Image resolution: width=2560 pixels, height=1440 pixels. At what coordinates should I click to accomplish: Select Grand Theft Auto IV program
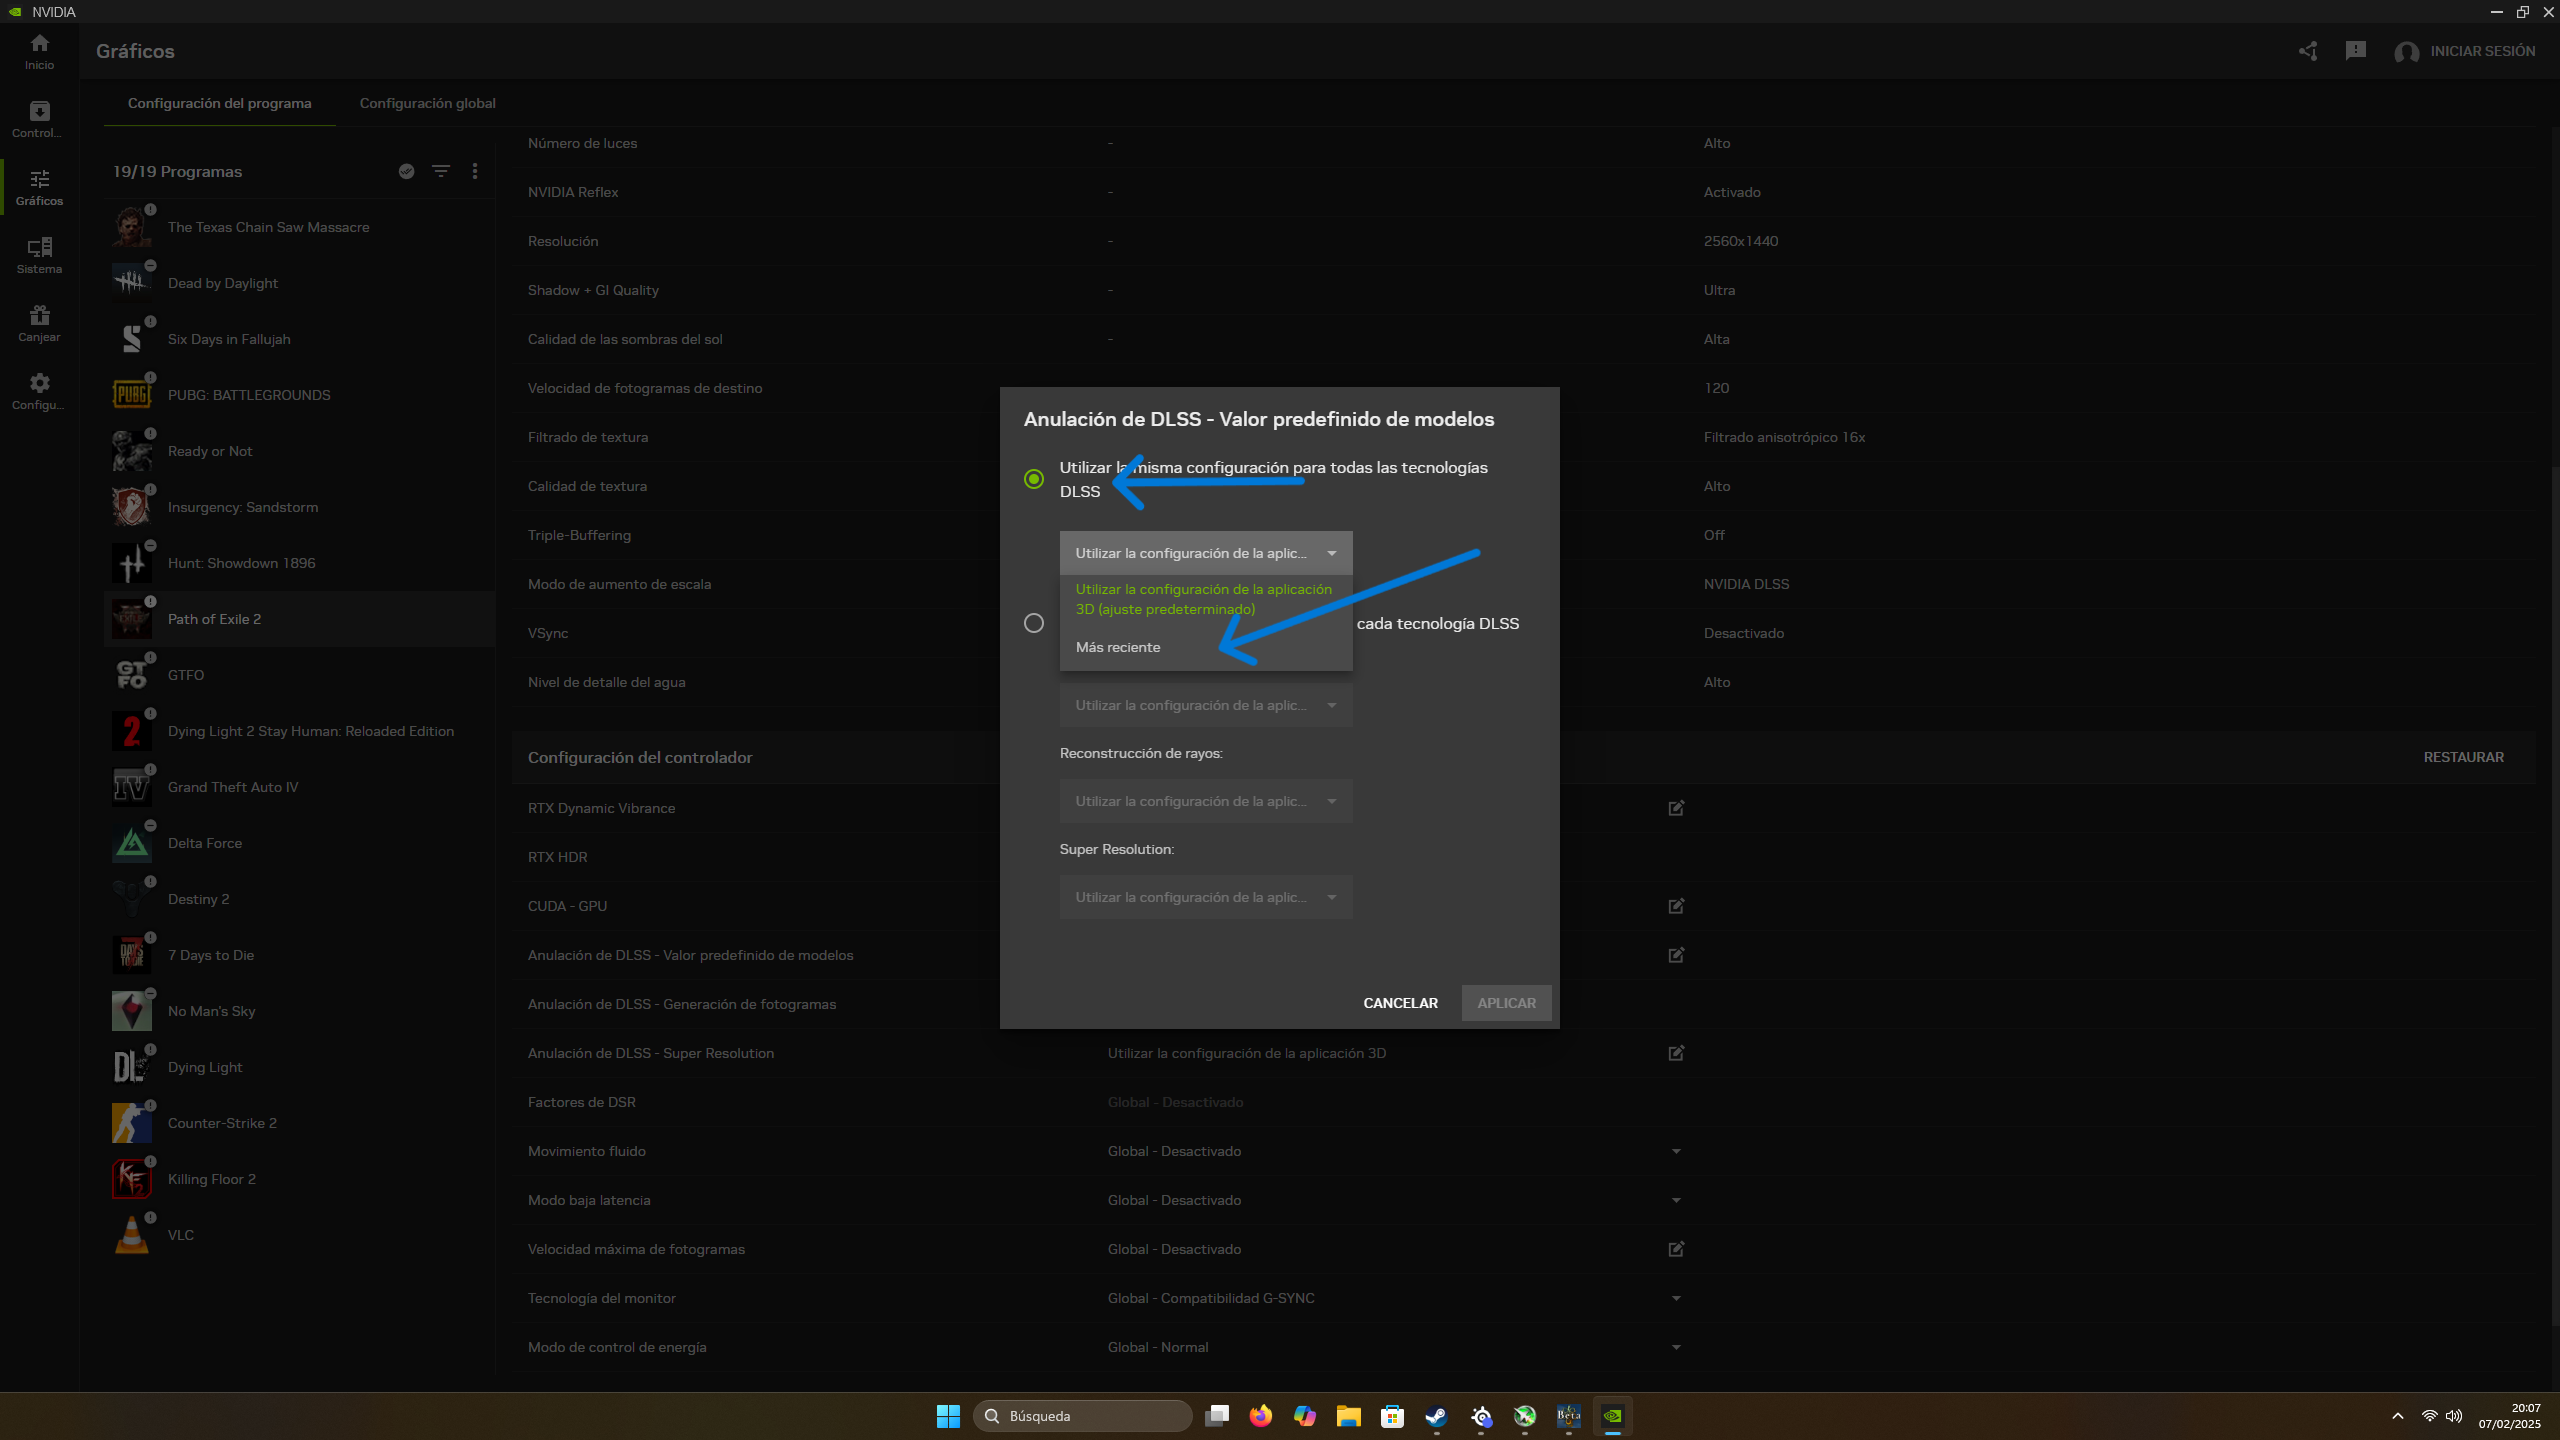[x=300, y=787]
